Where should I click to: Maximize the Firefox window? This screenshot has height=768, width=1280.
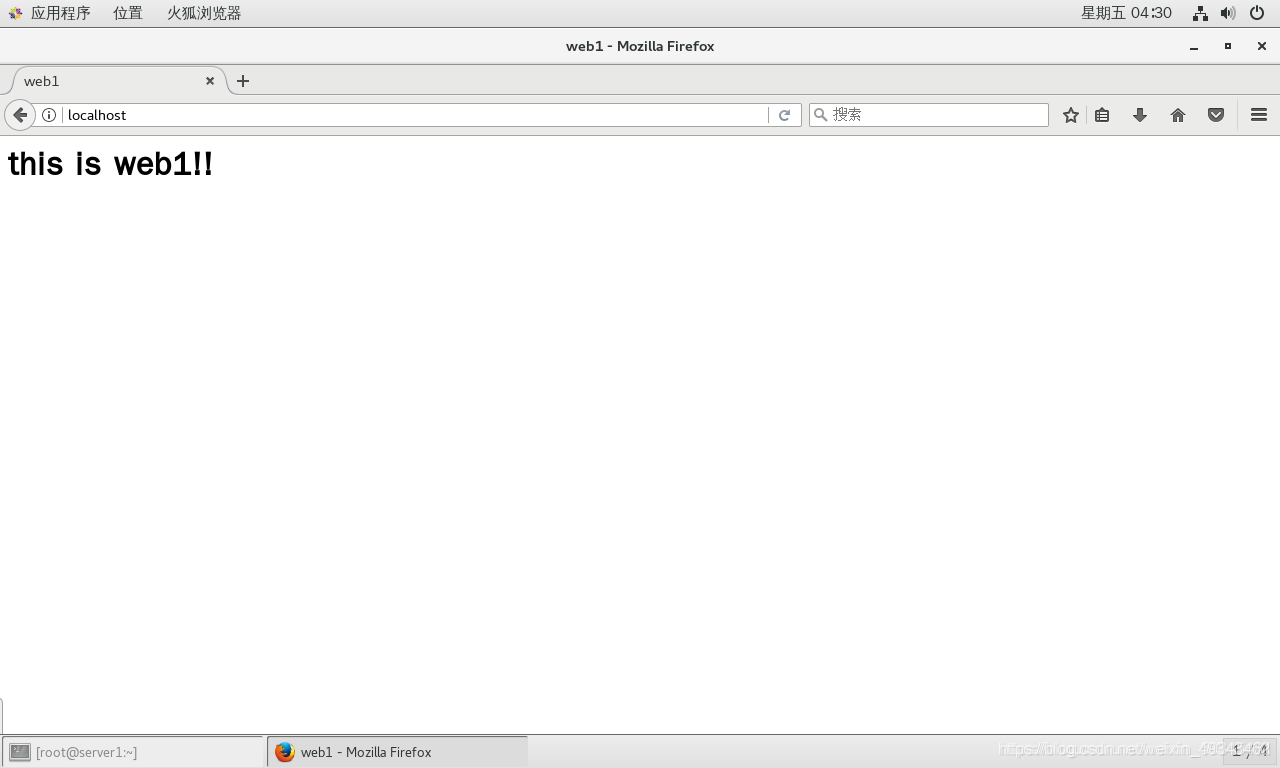coord(1228,46)
